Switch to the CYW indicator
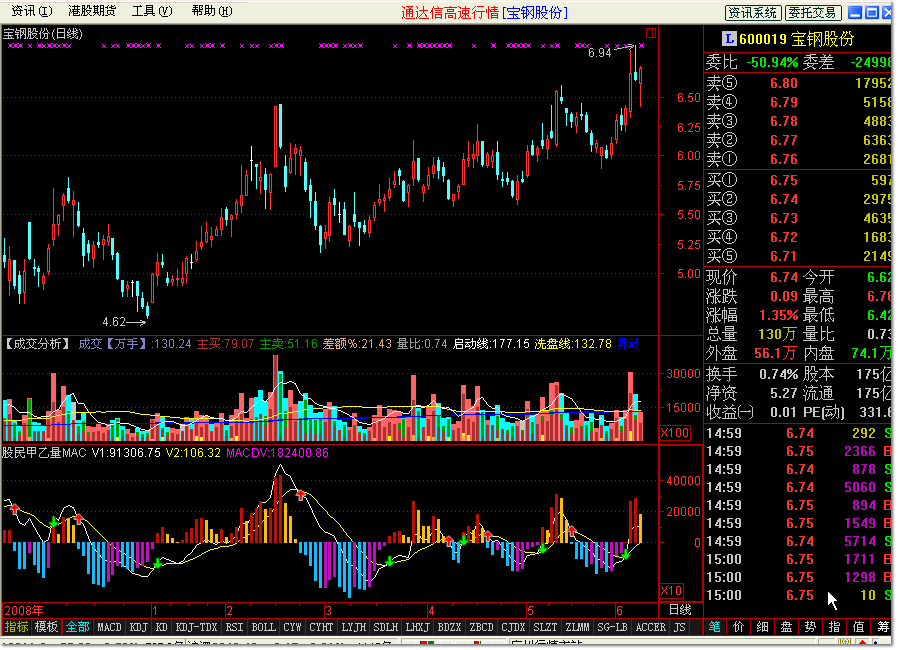Viewport: 898px width, 650px height. pyautogui.click(x=292, y=627)
